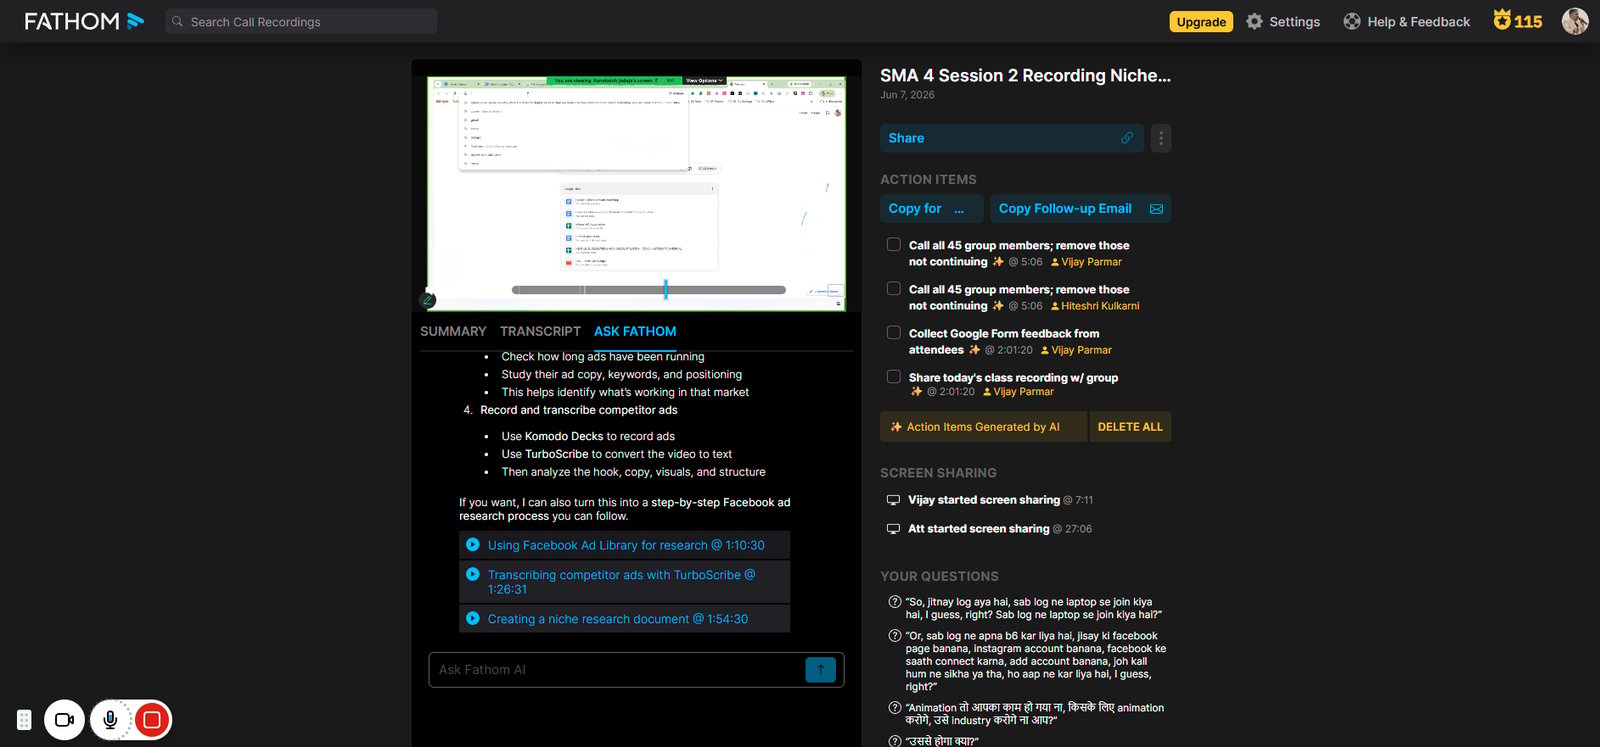1600x747 pixels.
Task: Click the Fathom logo
Action: [x=84, y=21]
